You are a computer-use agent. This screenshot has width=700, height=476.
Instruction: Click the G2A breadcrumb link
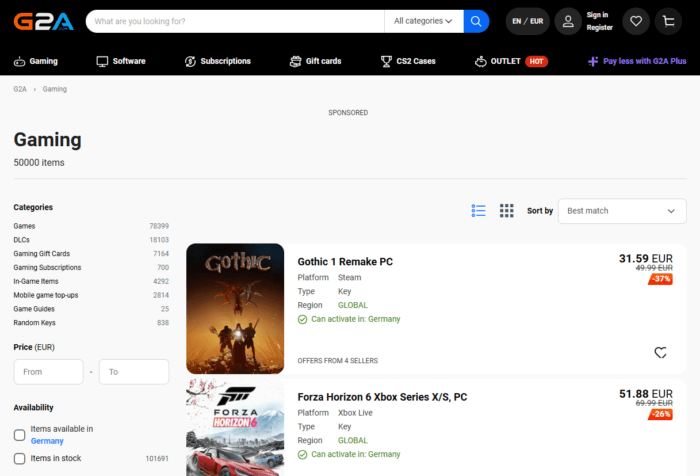[20, 89]
